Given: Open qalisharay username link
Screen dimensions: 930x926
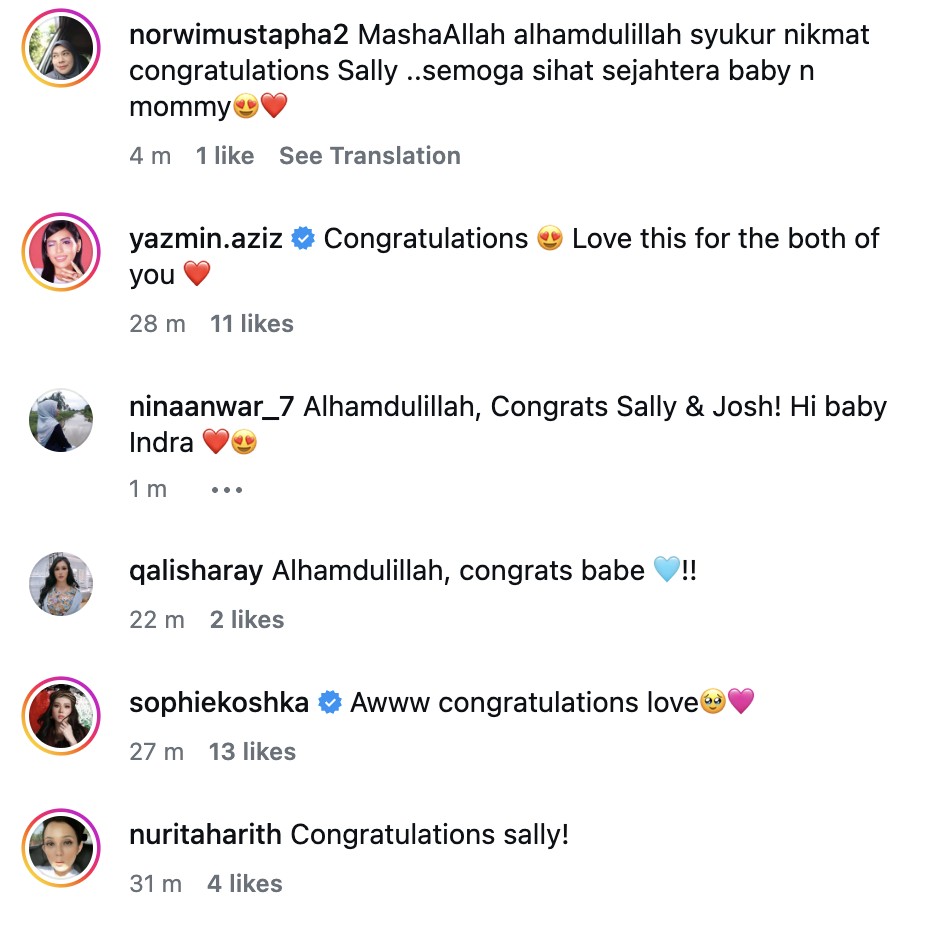Looking at the screenshot, I should click(x=196, y=571).
